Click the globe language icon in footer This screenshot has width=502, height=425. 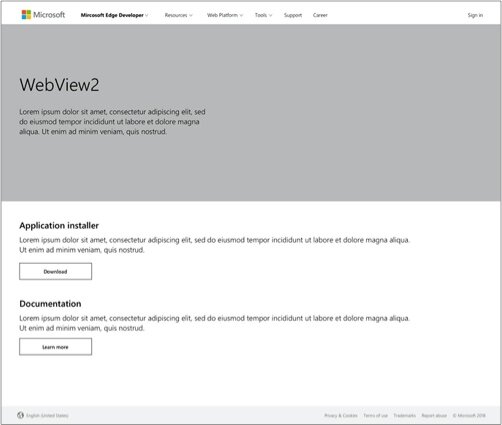point(21,415)
